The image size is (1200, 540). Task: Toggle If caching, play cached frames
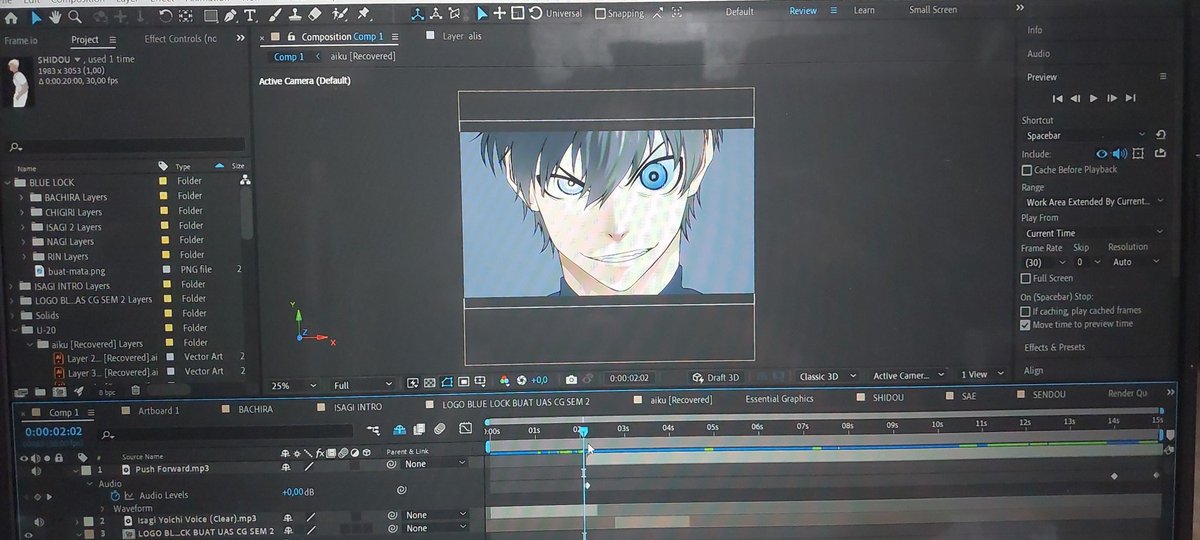click(1025, 311)
